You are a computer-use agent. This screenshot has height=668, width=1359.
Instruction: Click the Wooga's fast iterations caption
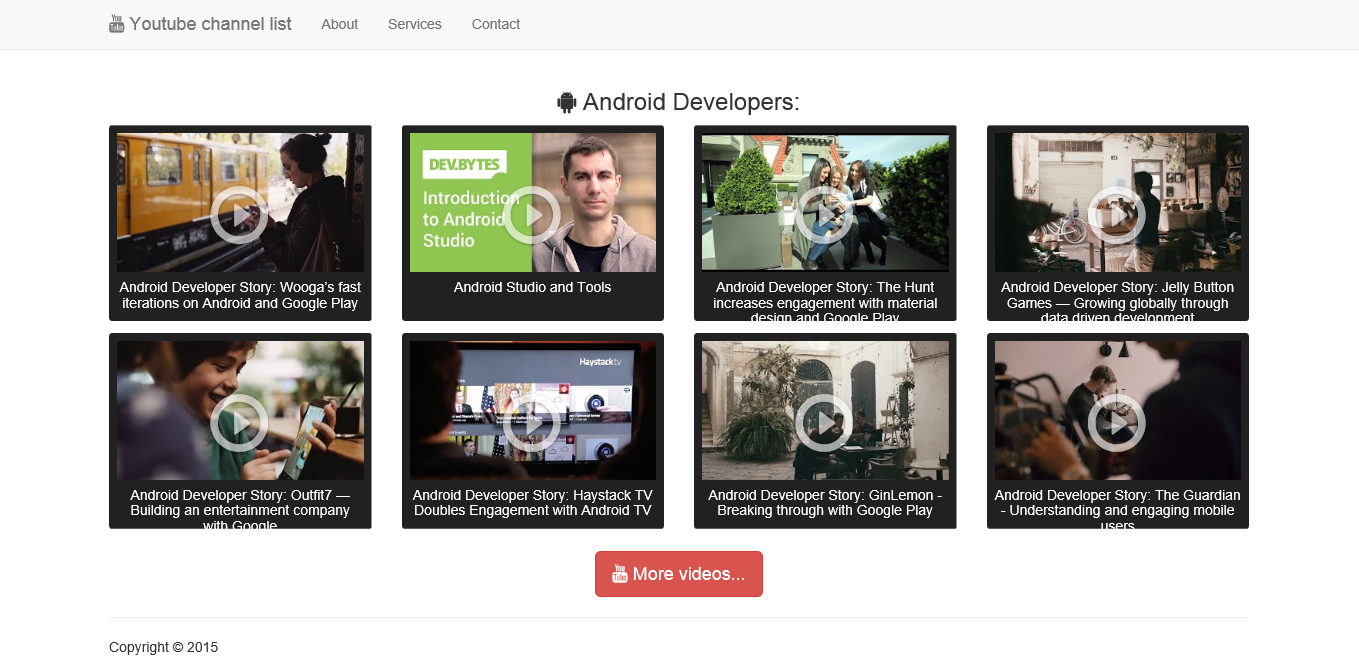tap(240, 295)
